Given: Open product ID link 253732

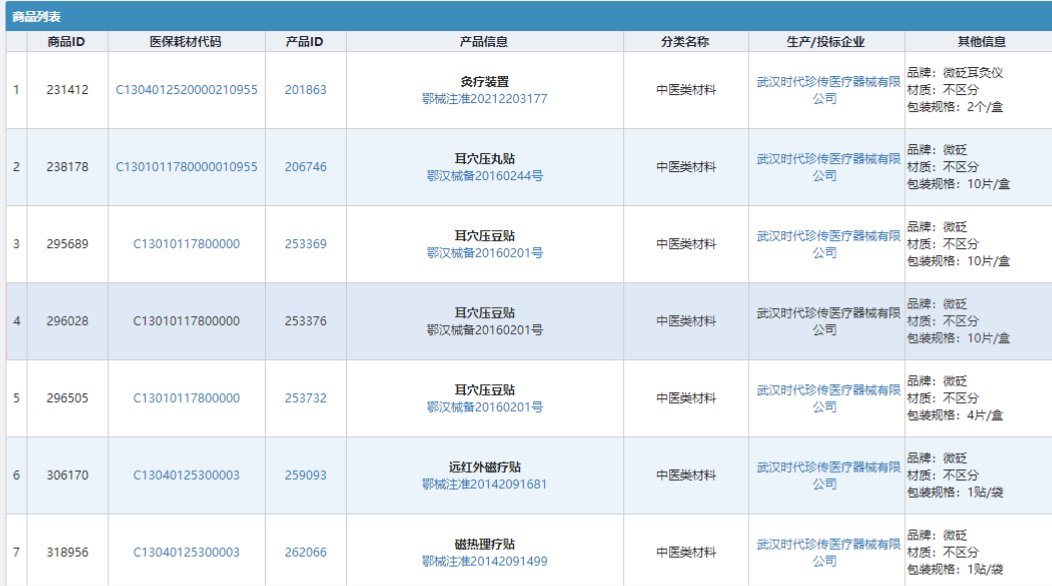Looking at the screenshot, I should [305, 399].
